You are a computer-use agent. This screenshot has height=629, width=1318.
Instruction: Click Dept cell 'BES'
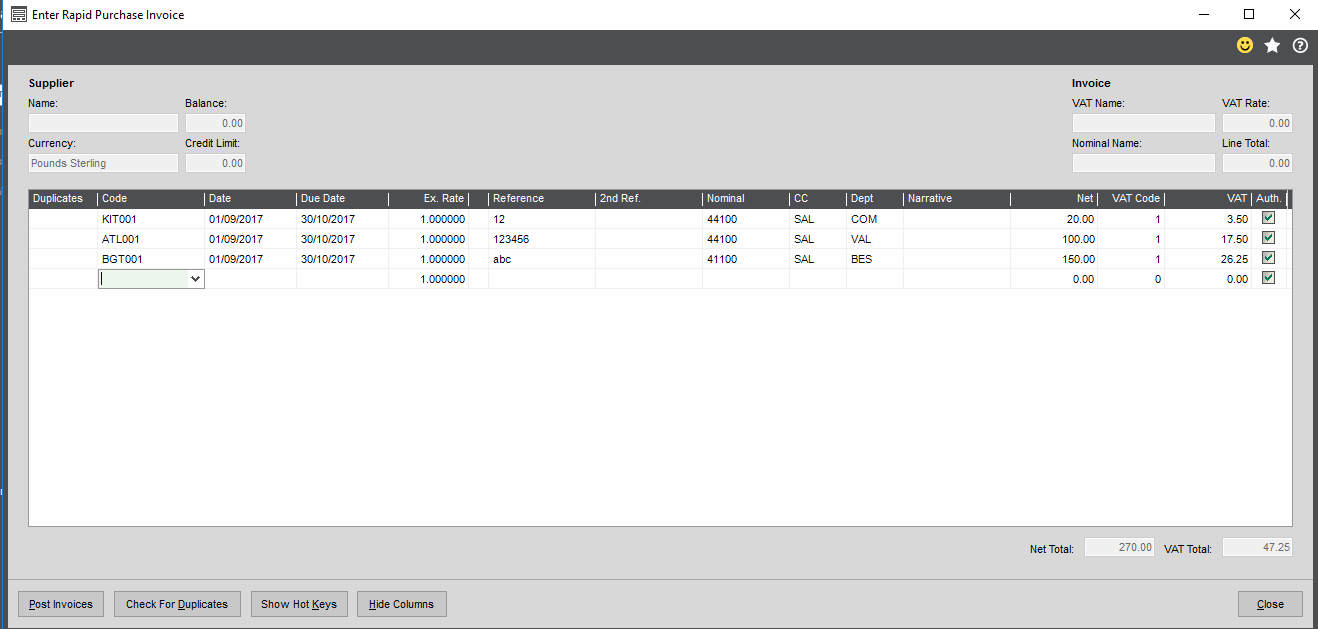[x=875, y=259]
